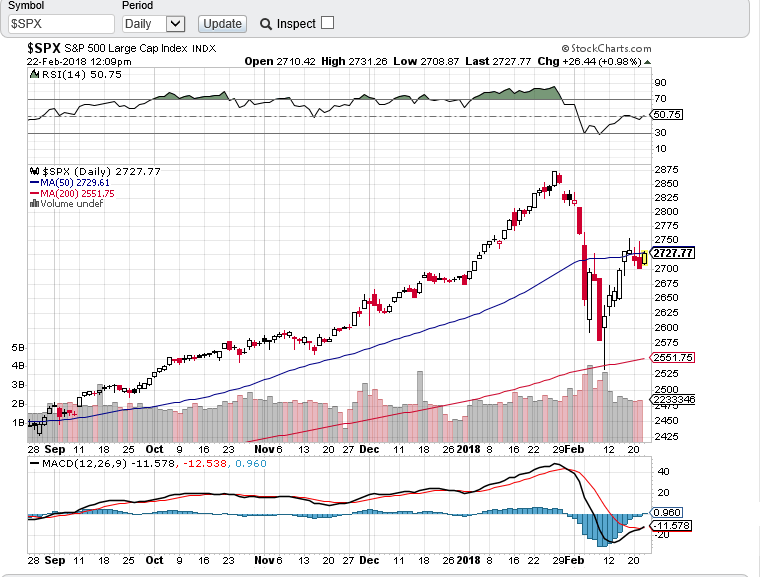Screen dimensions: 760x577
Task: Click the 0.960 MACD histogram value tag
Action: point(666,513)
